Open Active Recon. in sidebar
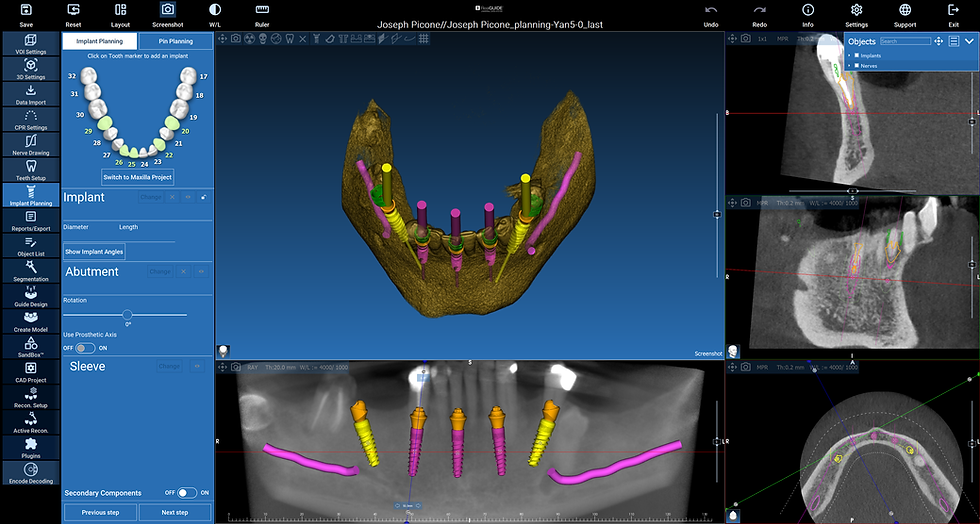Image resolution: width=980 pixels, height=524 pixels. tap(31, 423)
